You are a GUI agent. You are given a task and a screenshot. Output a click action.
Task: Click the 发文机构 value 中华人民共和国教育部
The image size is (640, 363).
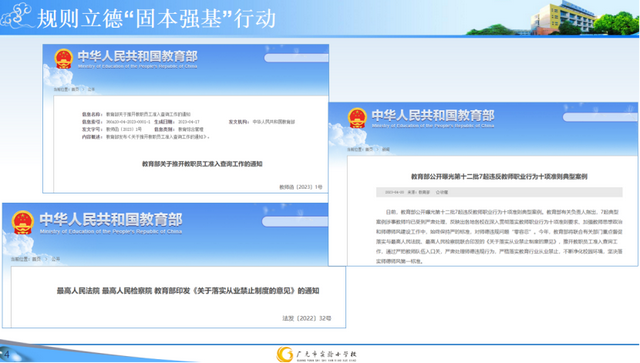(273, 122)
